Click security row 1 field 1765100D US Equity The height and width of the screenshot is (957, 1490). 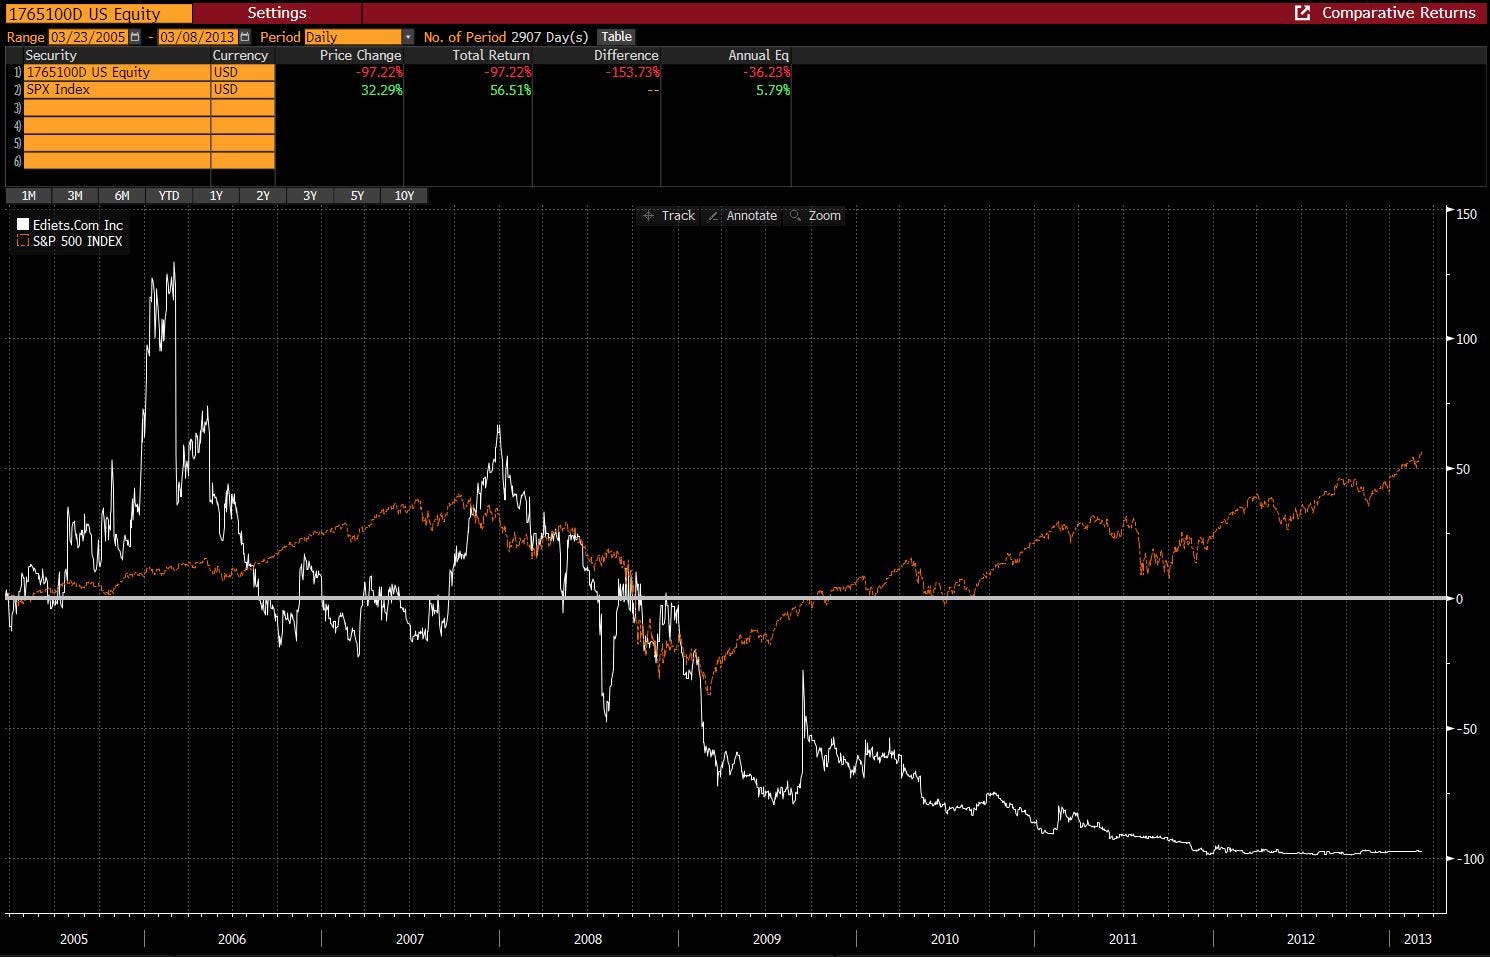point(117,72)
